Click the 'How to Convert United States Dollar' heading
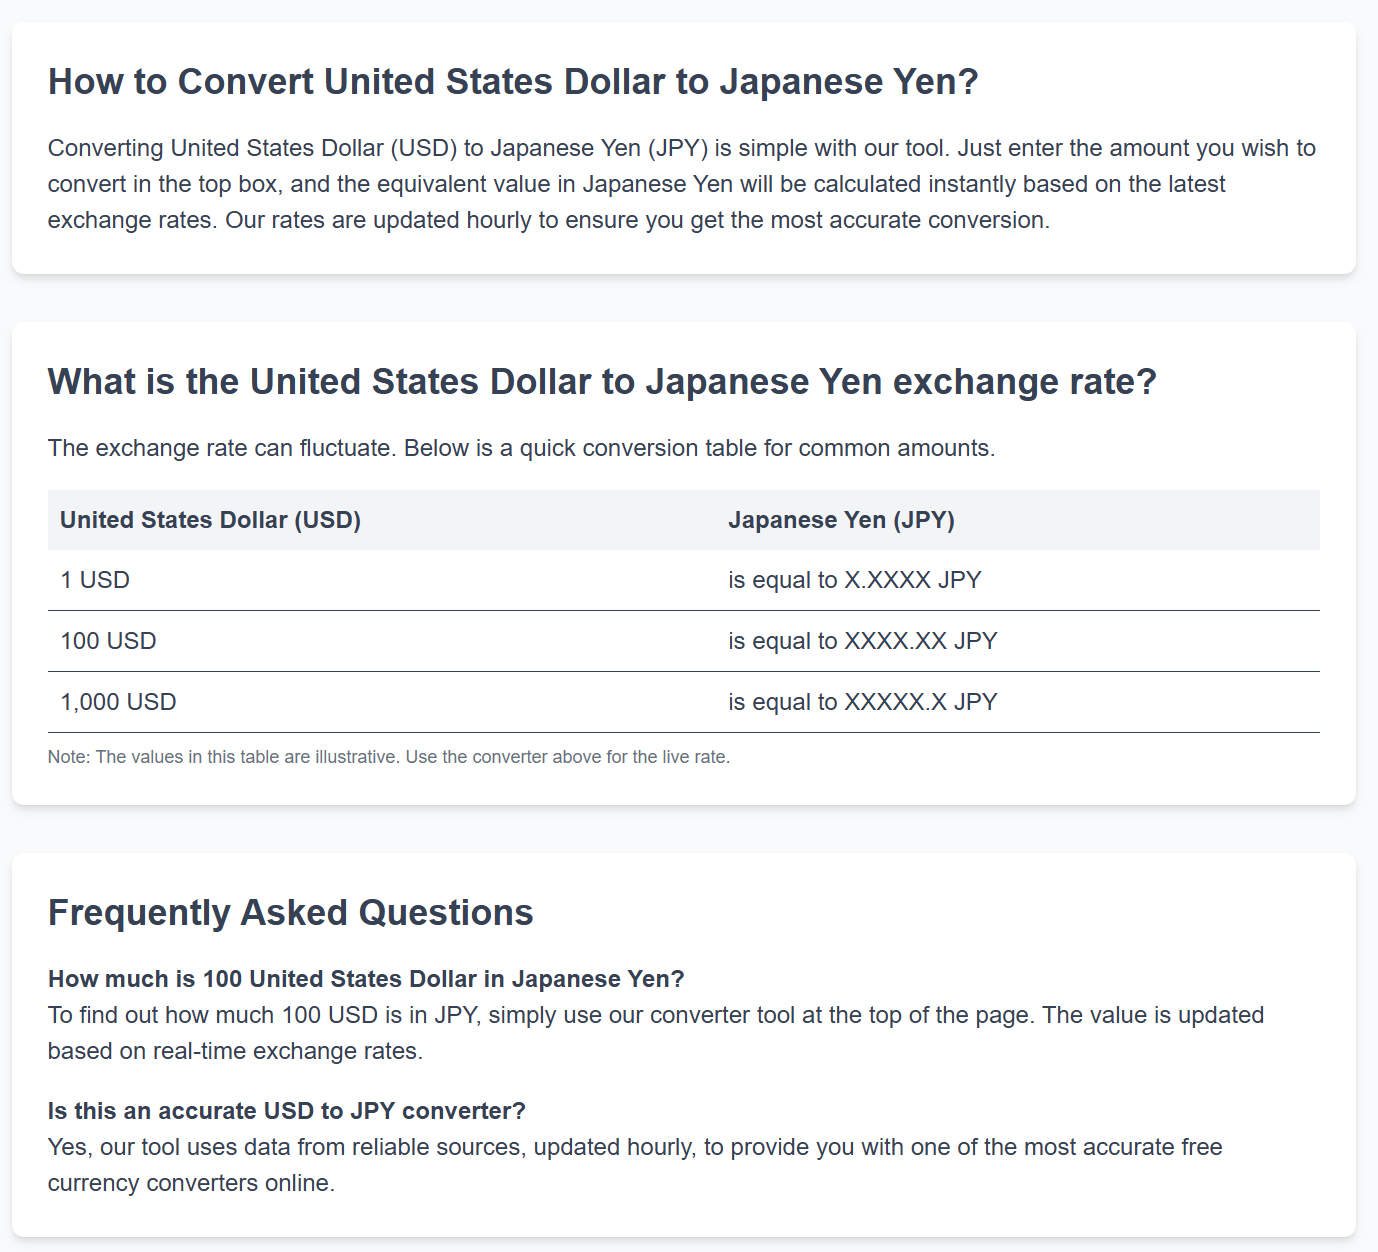 (x=513, y=82)
